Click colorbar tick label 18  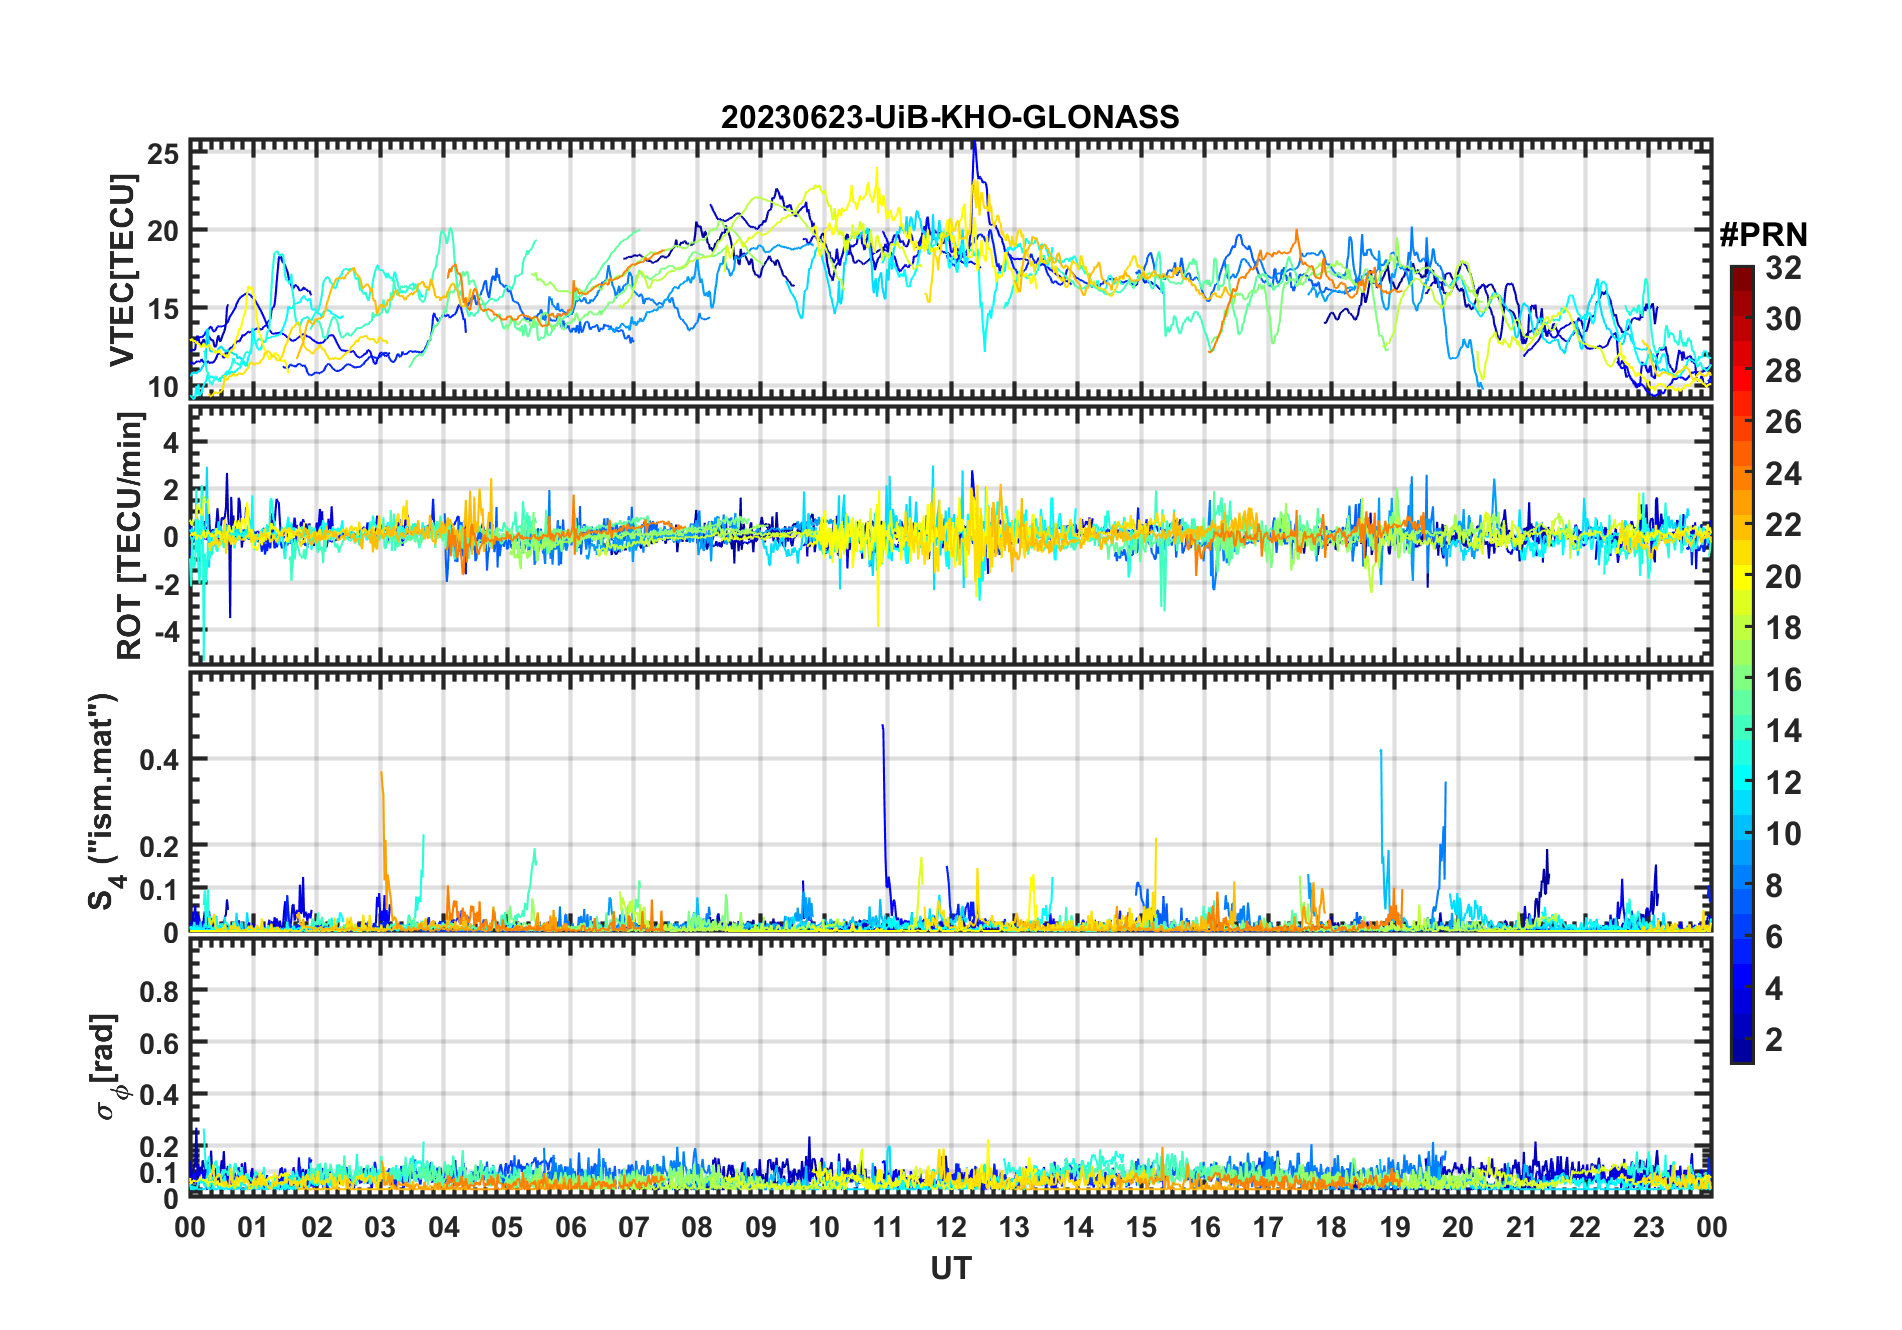(1783, 628)
